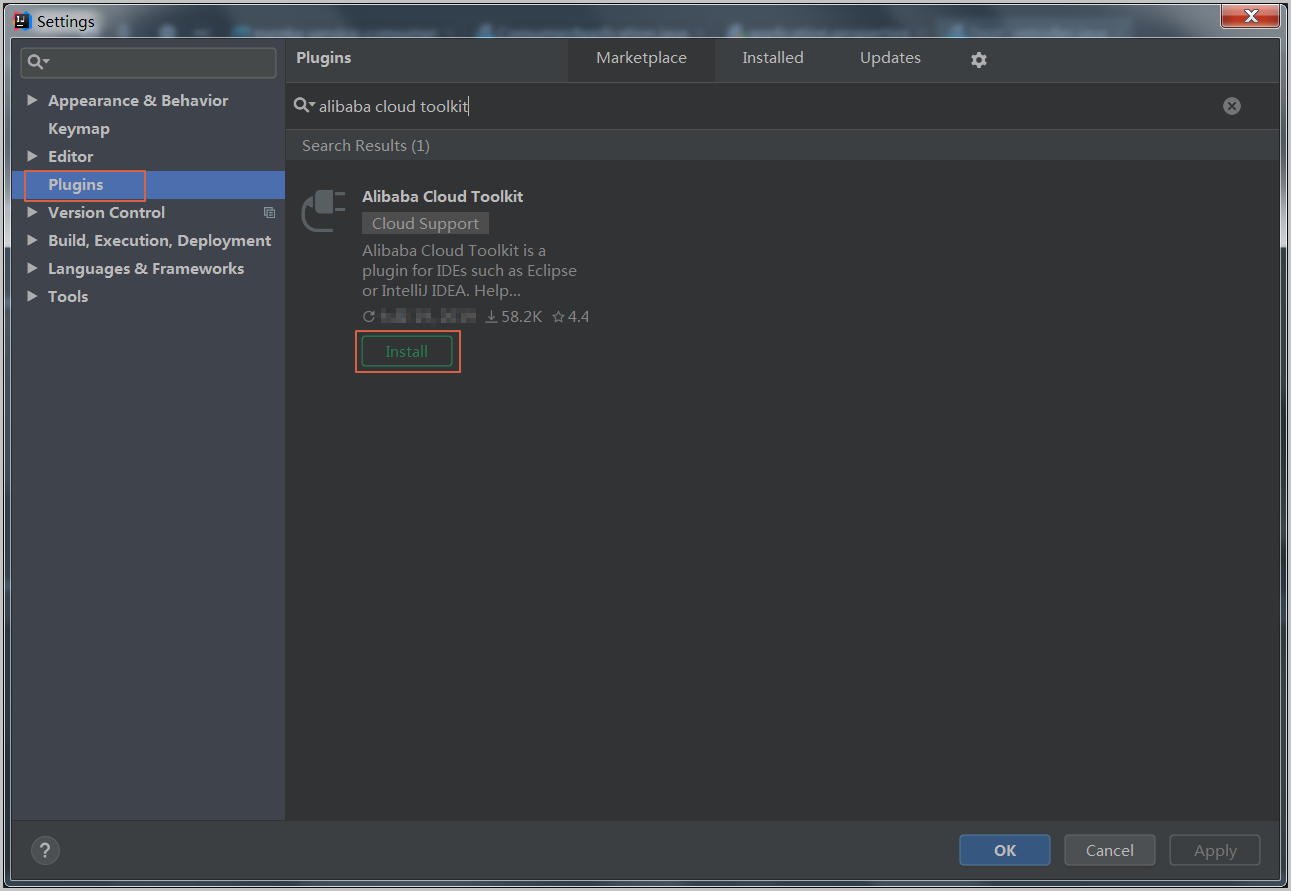Expand the Tools tree node
This screenshot has width=1291, height=891.
[32, 296]
